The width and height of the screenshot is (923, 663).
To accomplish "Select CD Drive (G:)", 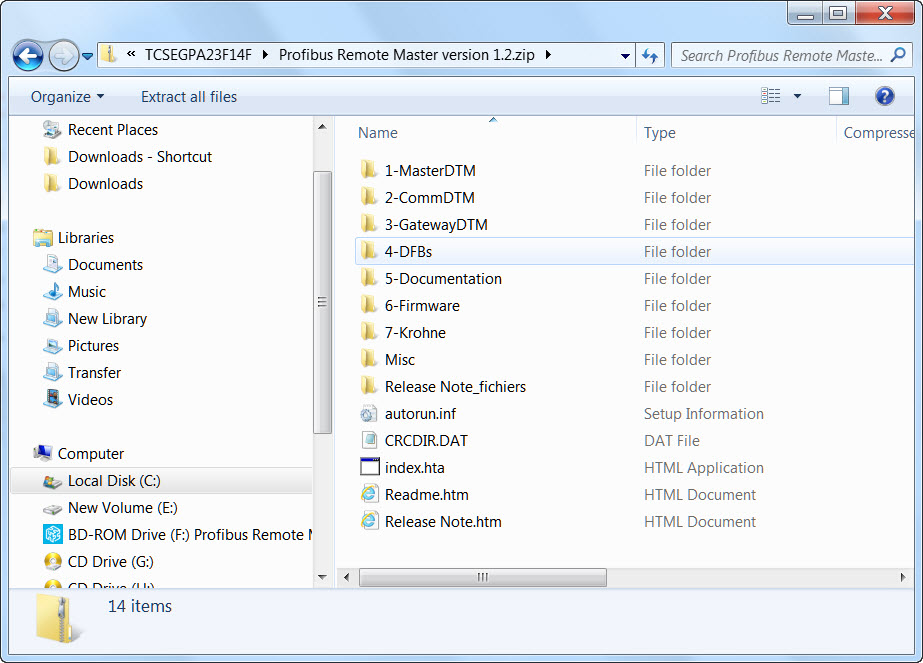I will 98,562.
